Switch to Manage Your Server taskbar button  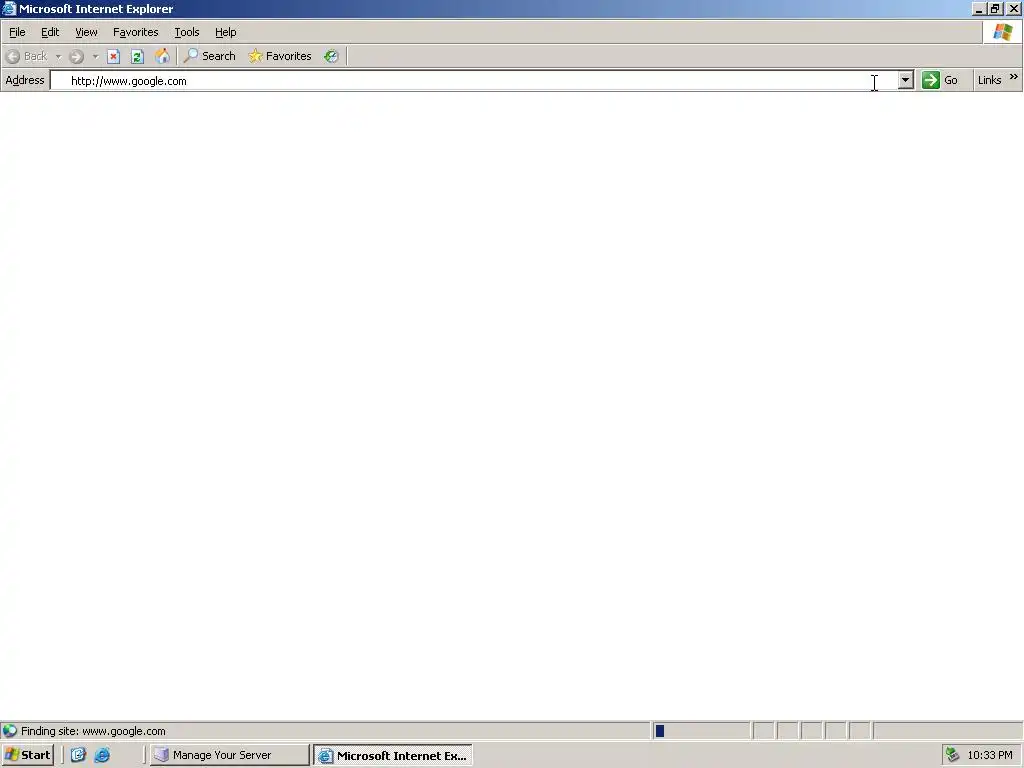click(x=229, y=755)
